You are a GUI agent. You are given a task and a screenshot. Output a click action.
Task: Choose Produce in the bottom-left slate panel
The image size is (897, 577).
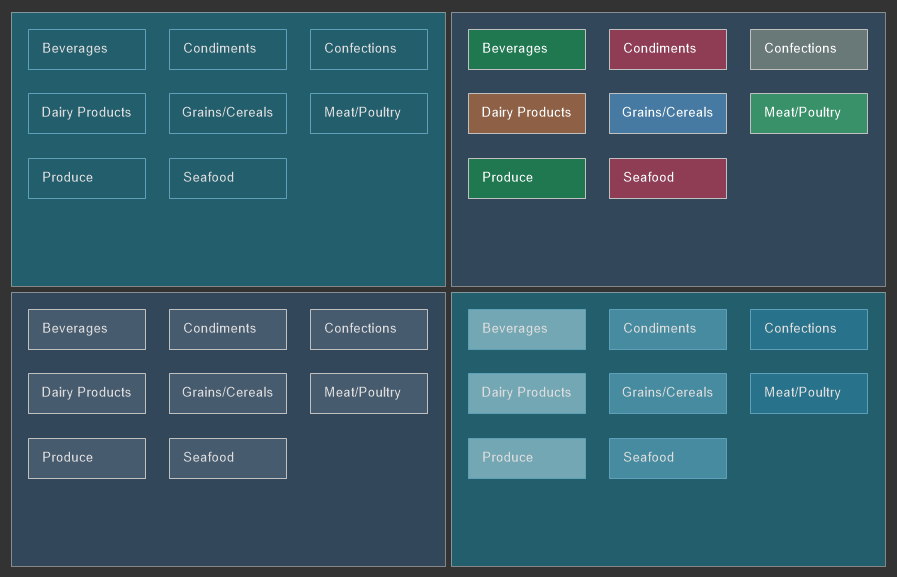pos(86,458)
